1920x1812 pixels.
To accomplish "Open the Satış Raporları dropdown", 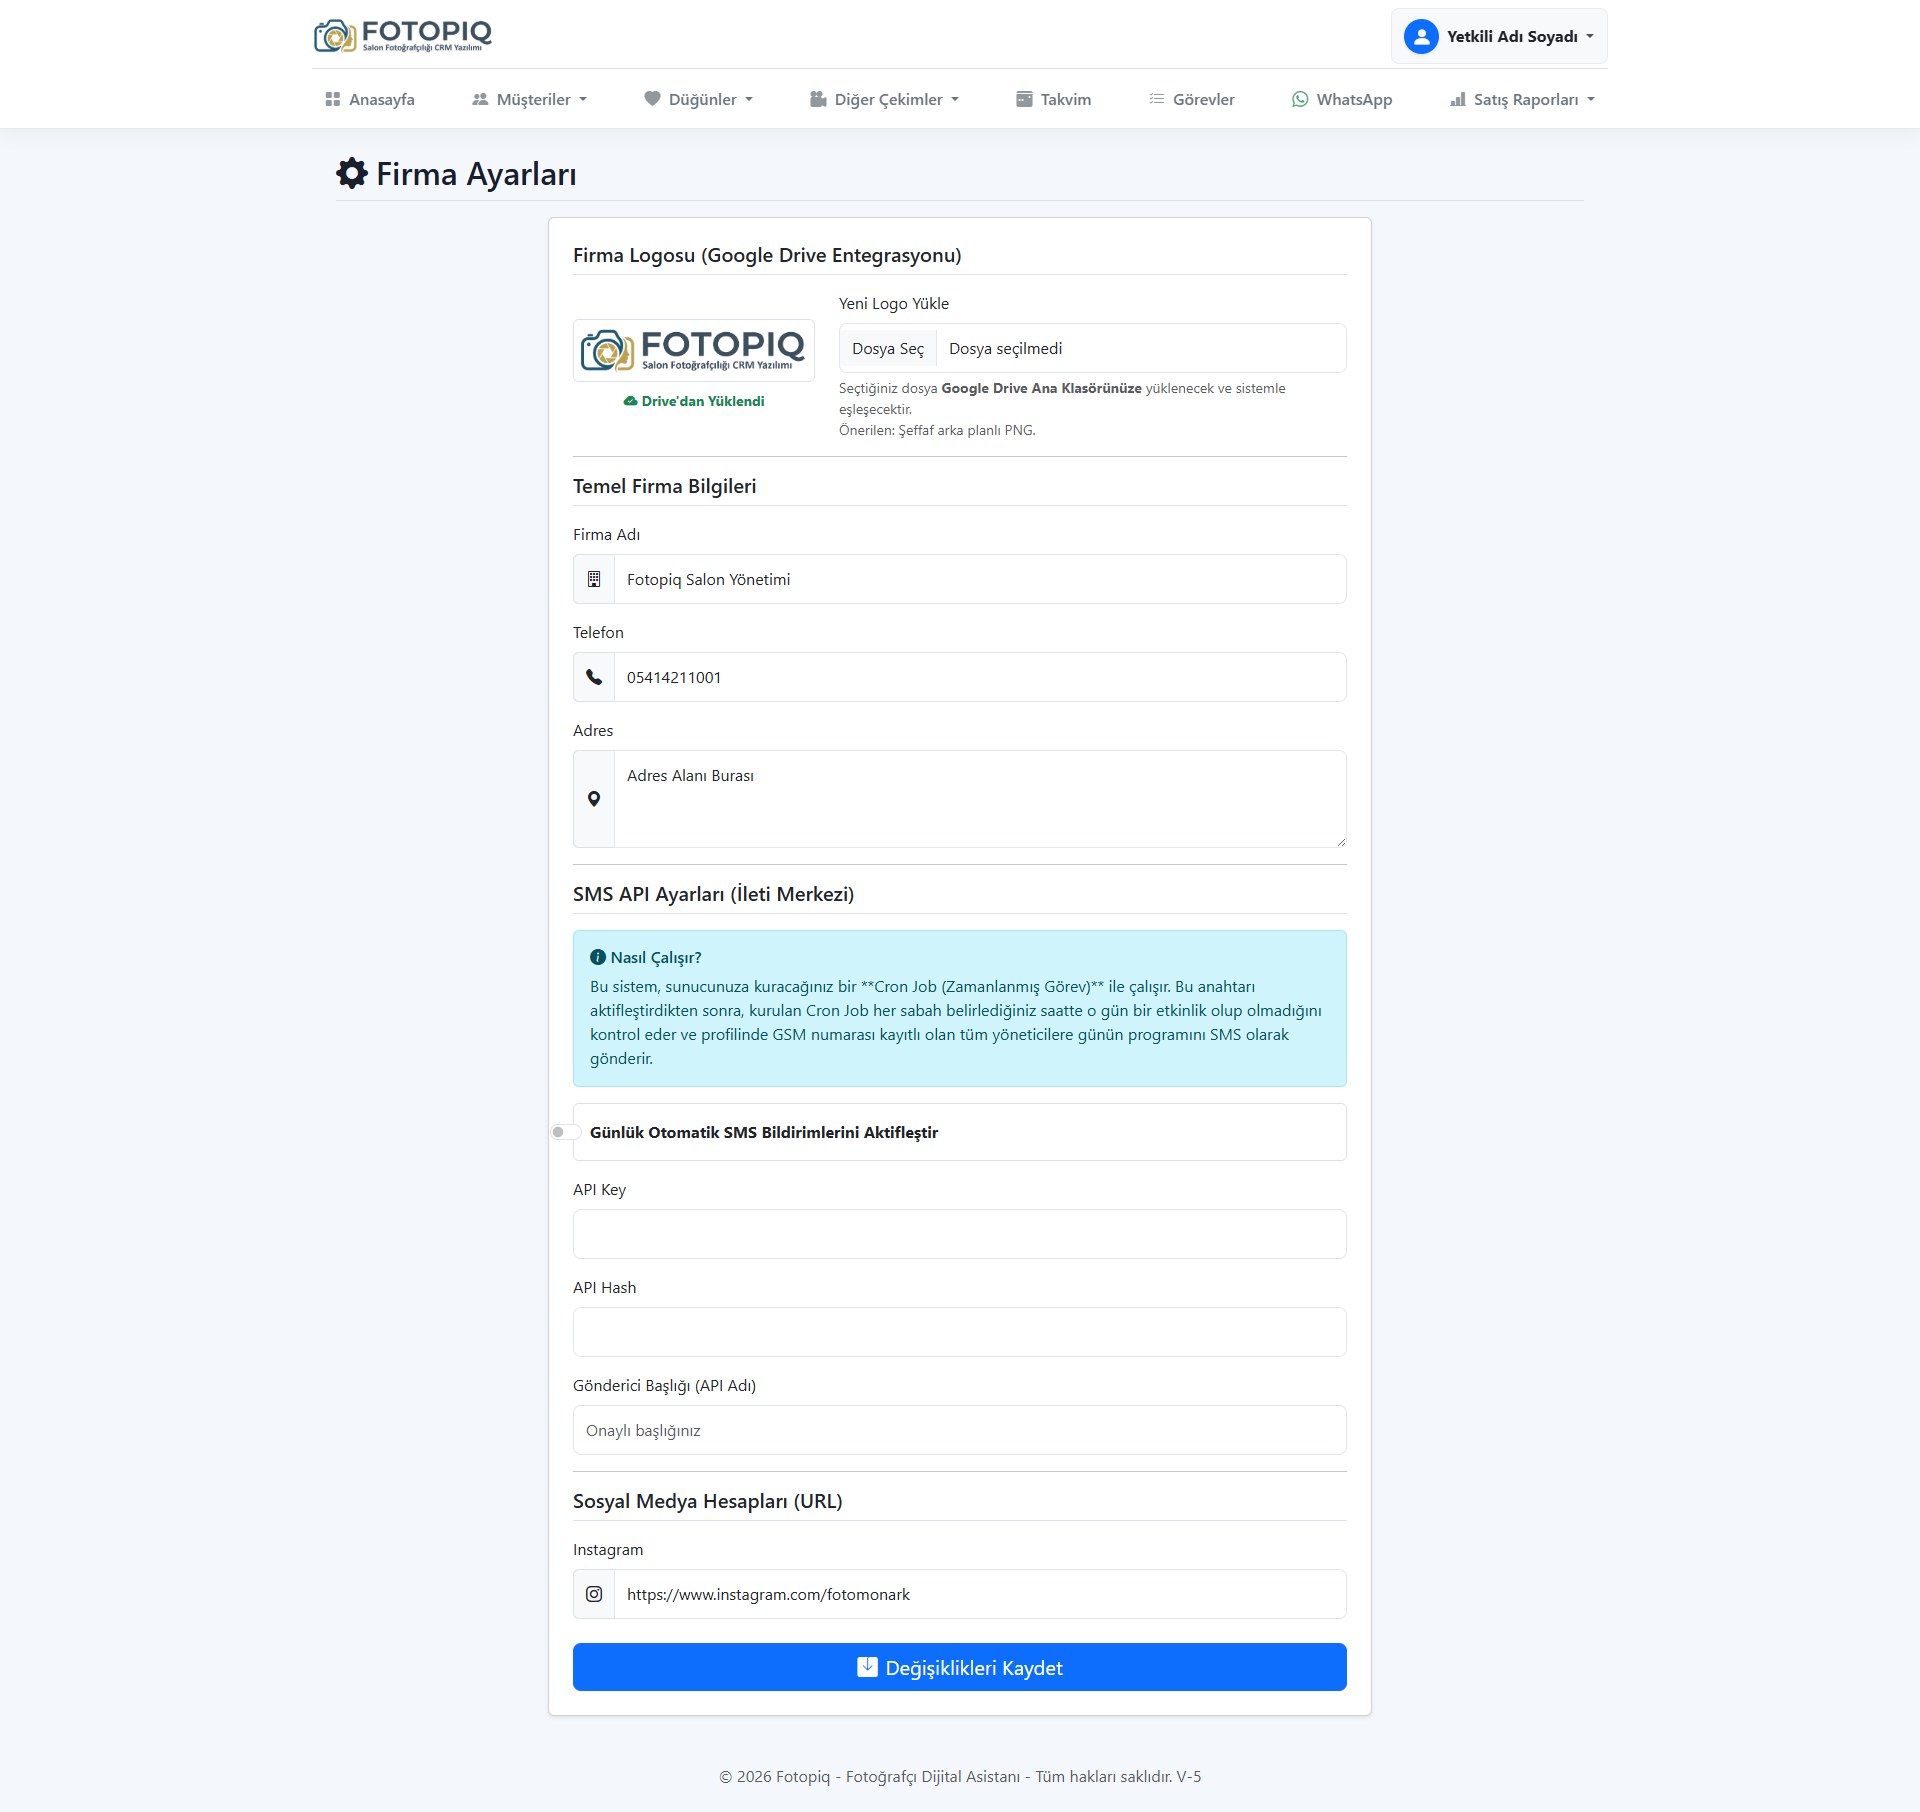I will [1522, 99].
